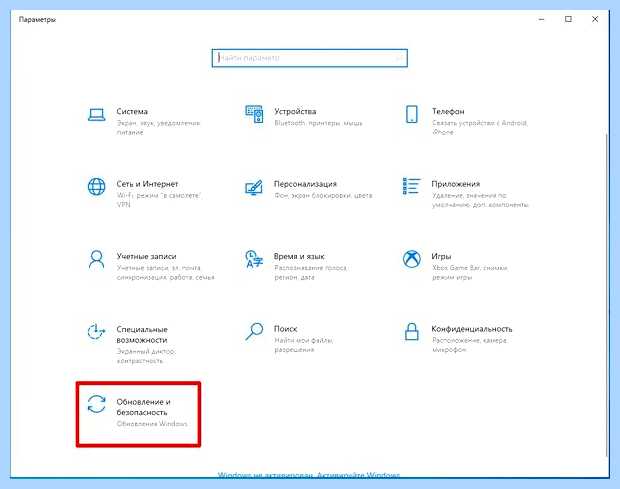Open the Обновление и безопасность arrows icon
The image size is (620, 489).
(x=96, y=404)
